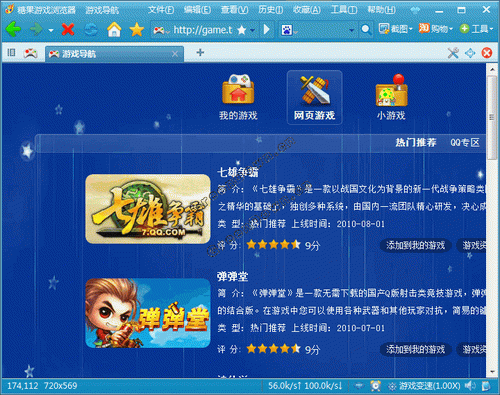
Task: Open the 帮助(H) menu
Action: 381,10
